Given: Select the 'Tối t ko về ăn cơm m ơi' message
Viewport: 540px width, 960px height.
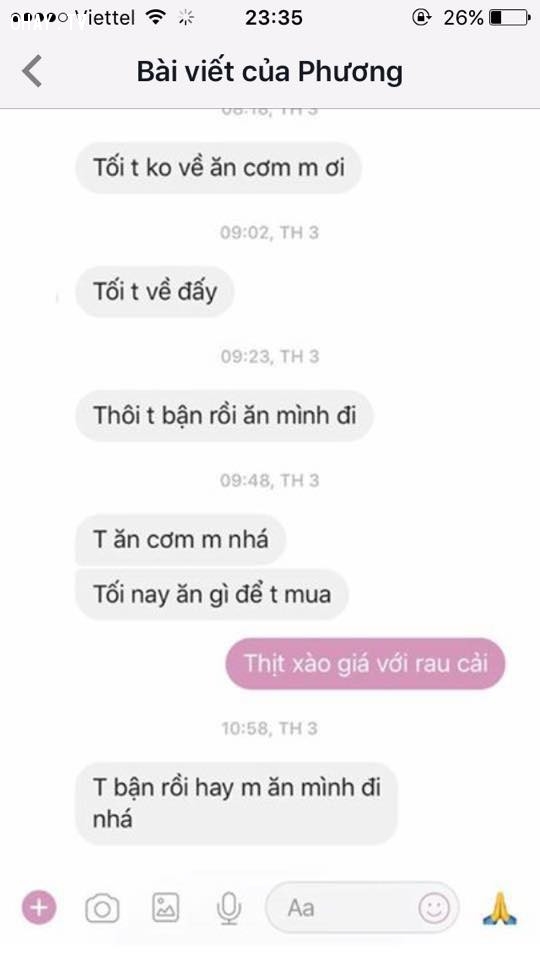Looking at the screenshot, I should [219, 168].
